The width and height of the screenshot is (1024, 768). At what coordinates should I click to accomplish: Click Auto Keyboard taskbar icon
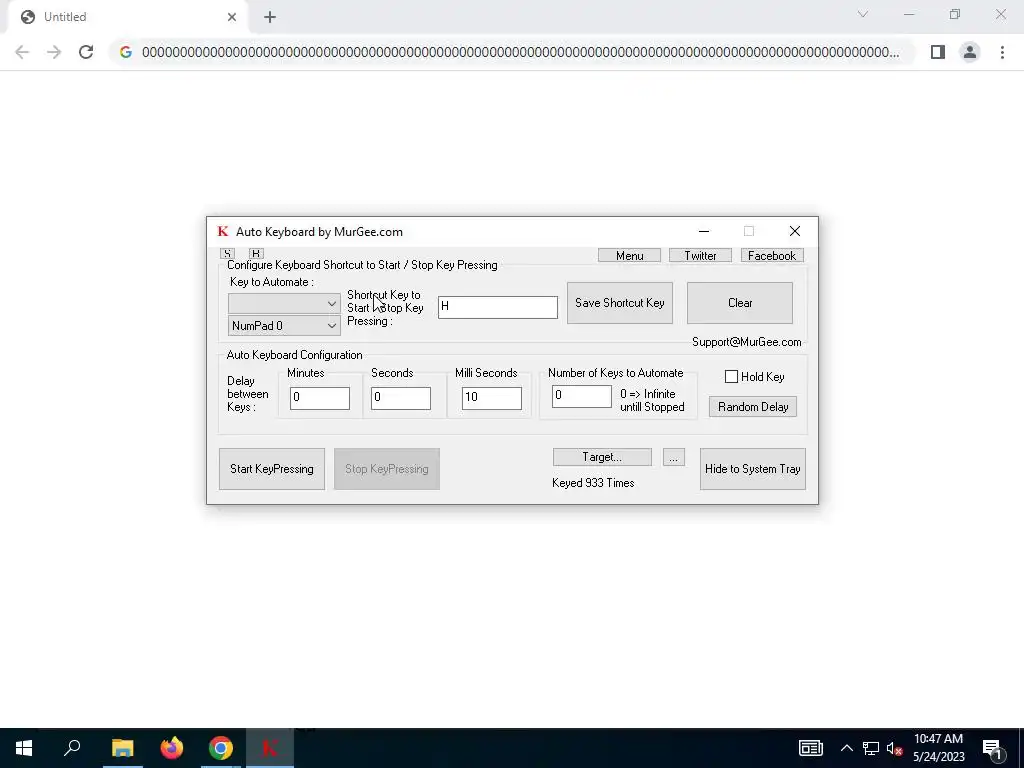tap(270, 748)
